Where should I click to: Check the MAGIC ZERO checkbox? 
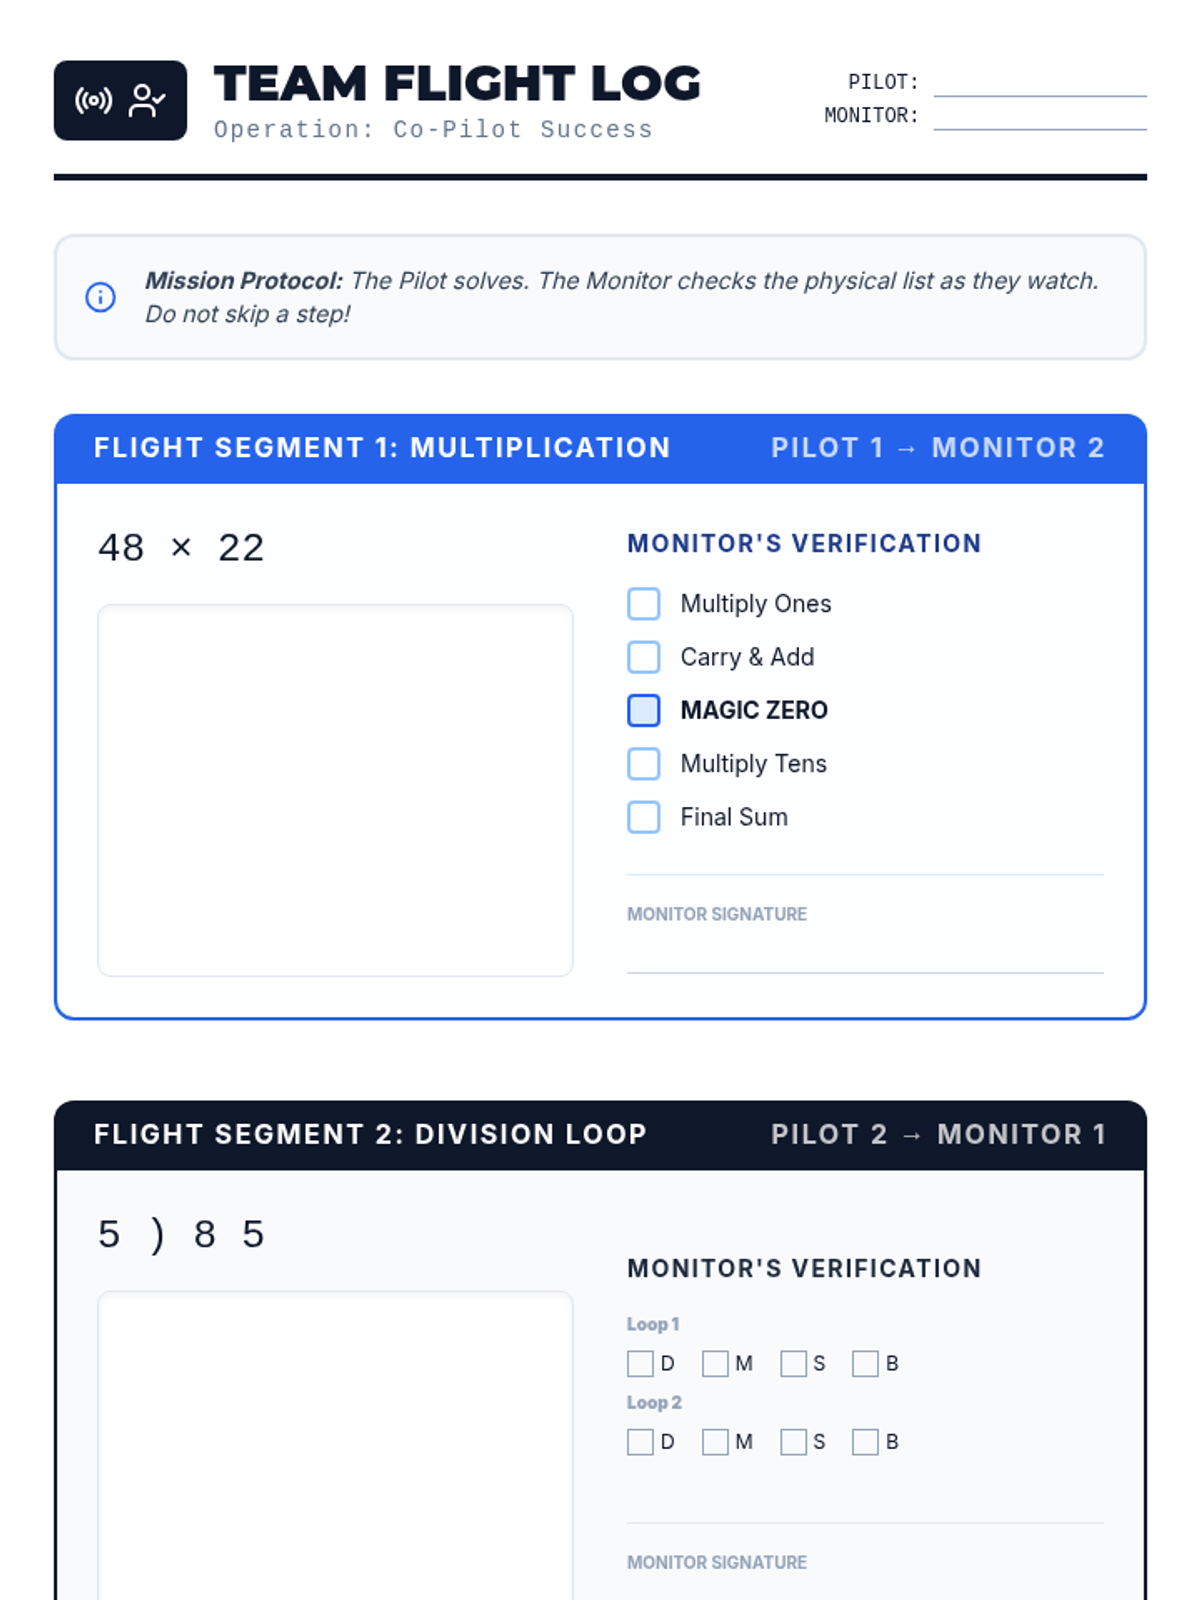click(644, 710)
